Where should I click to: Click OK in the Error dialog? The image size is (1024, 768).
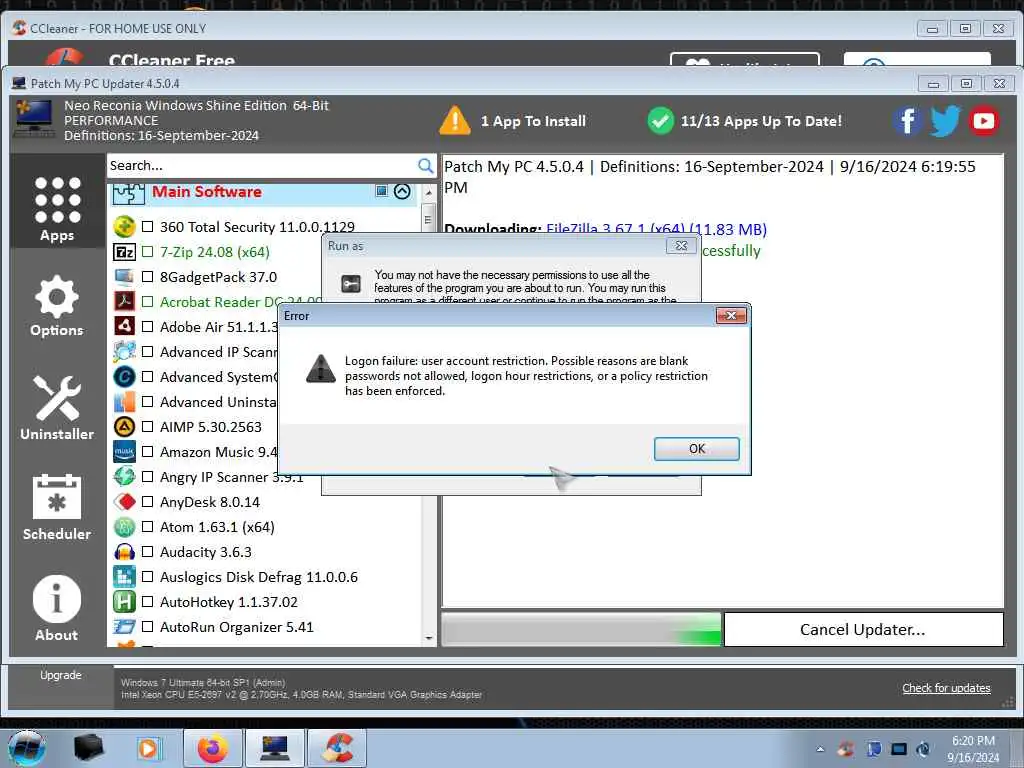click(697, 449)
